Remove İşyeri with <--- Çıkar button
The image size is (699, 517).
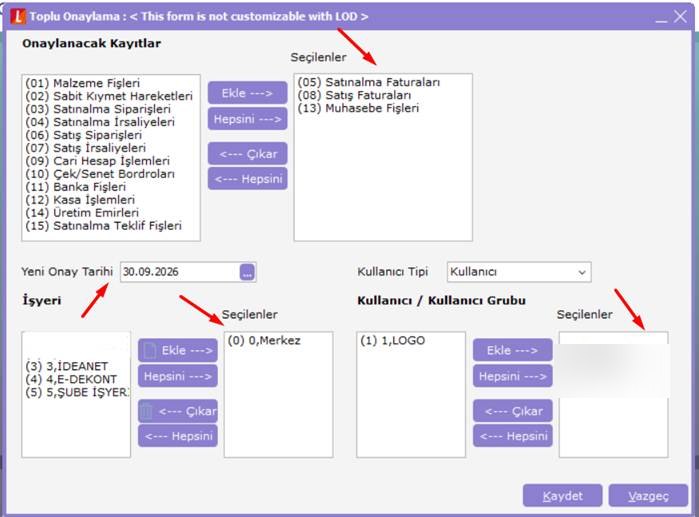(178, 411)
